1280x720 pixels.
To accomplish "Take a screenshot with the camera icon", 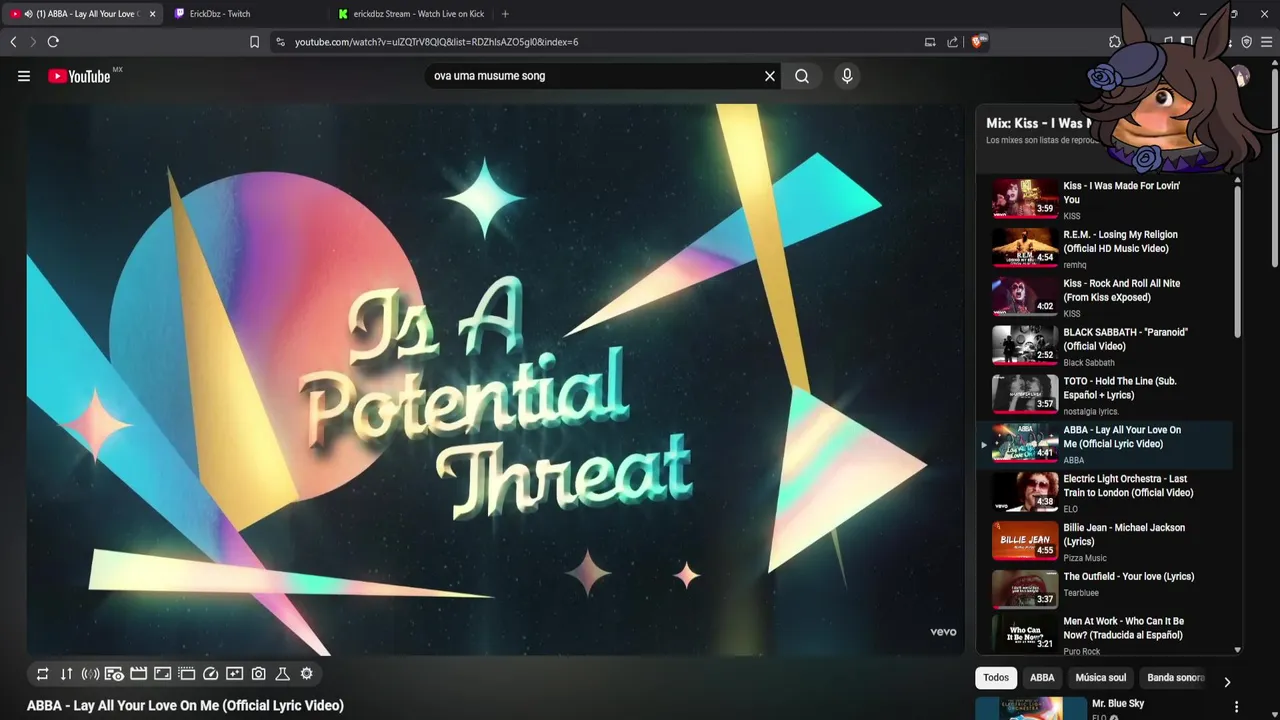I will (258, 674).
